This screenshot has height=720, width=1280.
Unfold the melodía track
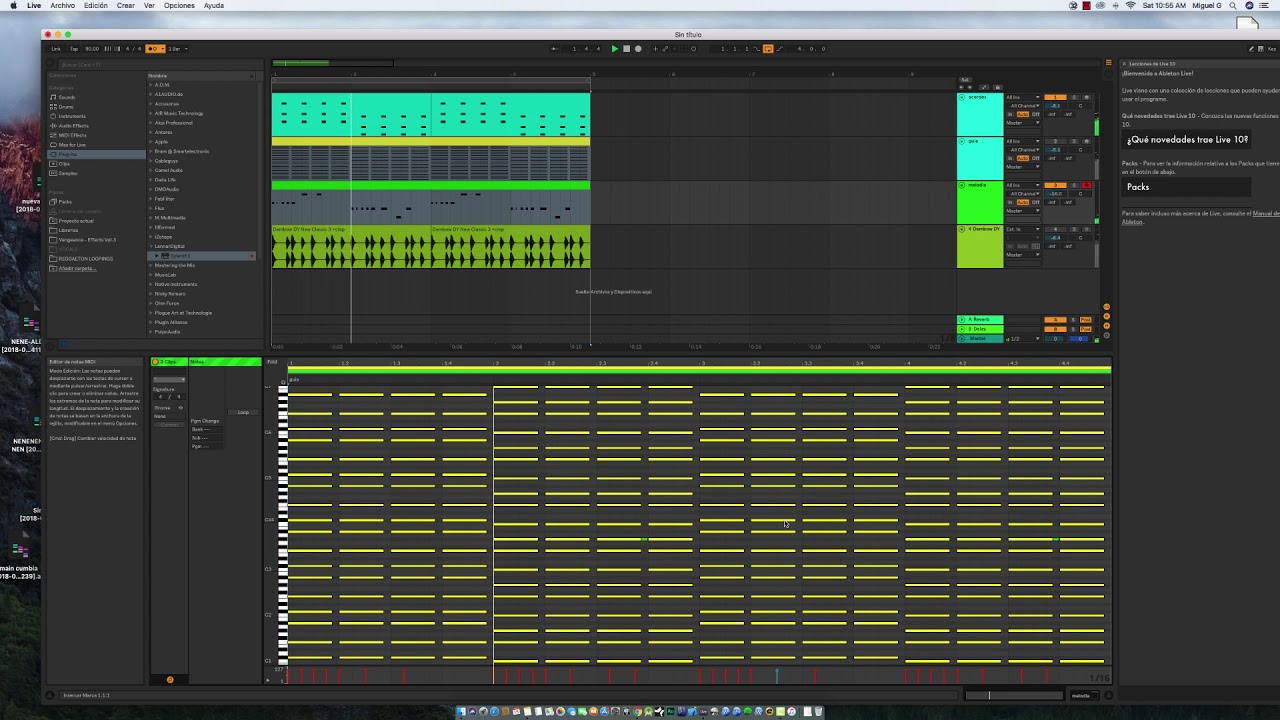(x=962, y=185)
